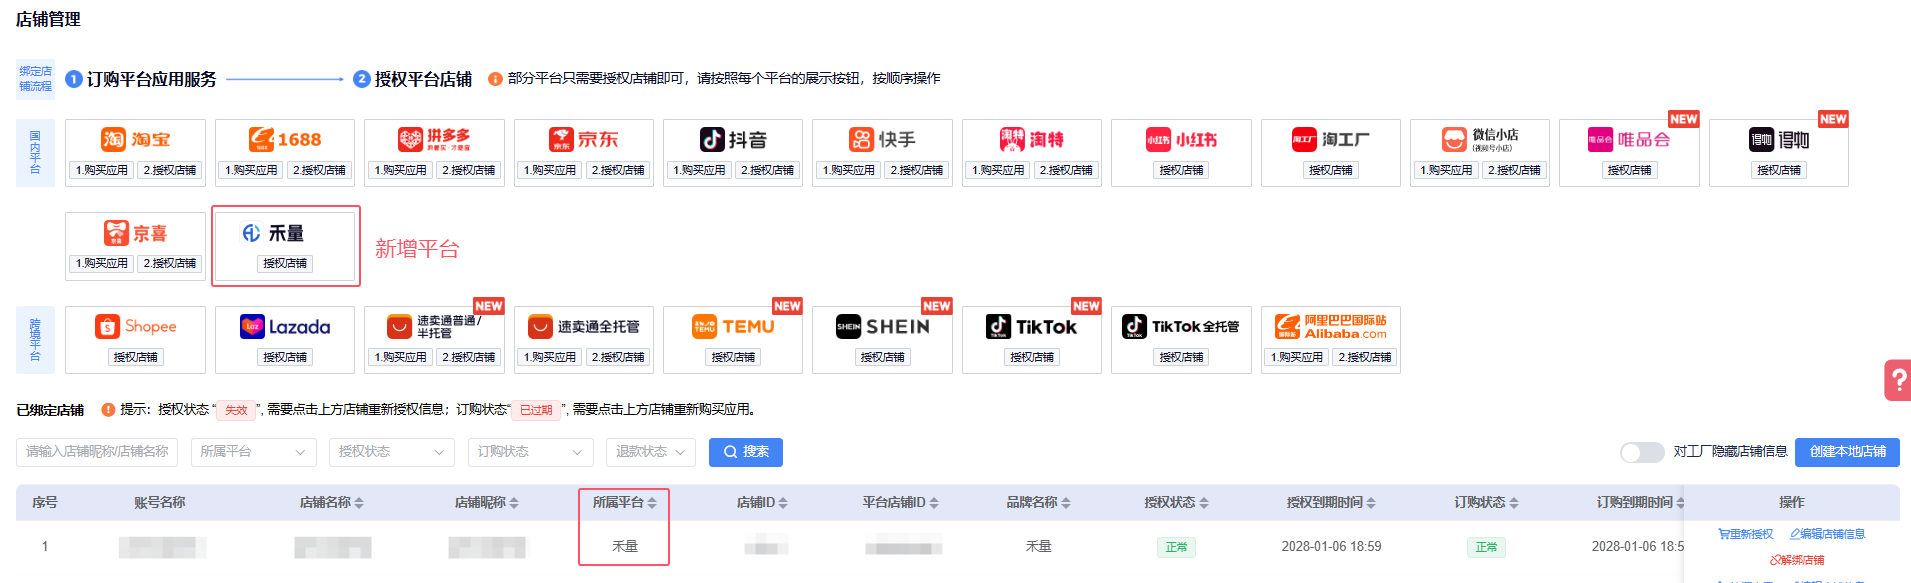
Task: Click 授权店铺 under Lazada
Action: pos(285,357)
